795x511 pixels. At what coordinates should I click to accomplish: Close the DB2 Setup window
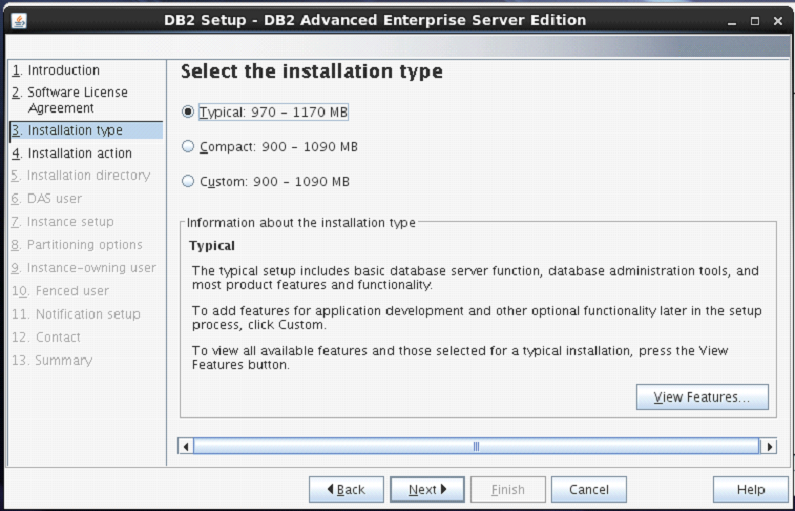777,21
